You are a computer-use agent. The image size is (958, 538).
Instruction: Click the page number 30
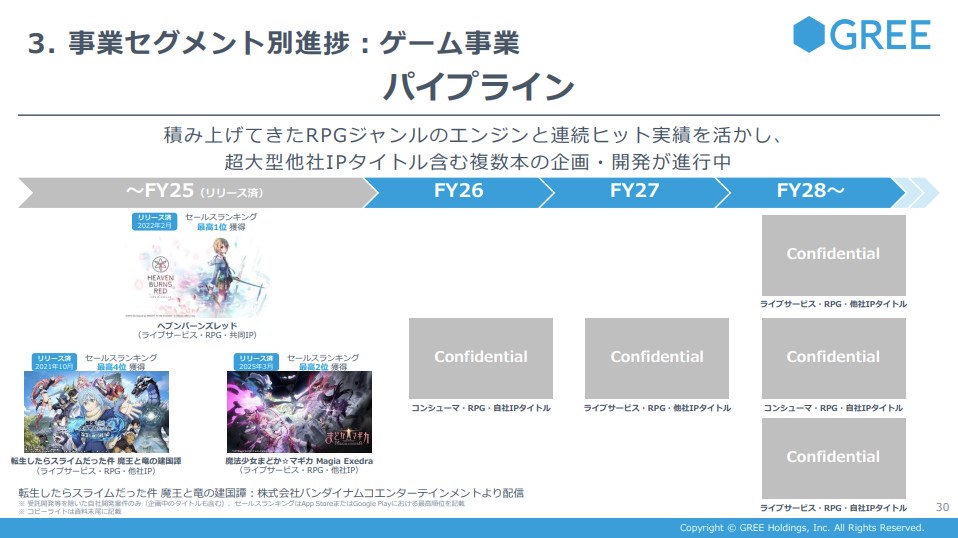[x=943, y=507]
